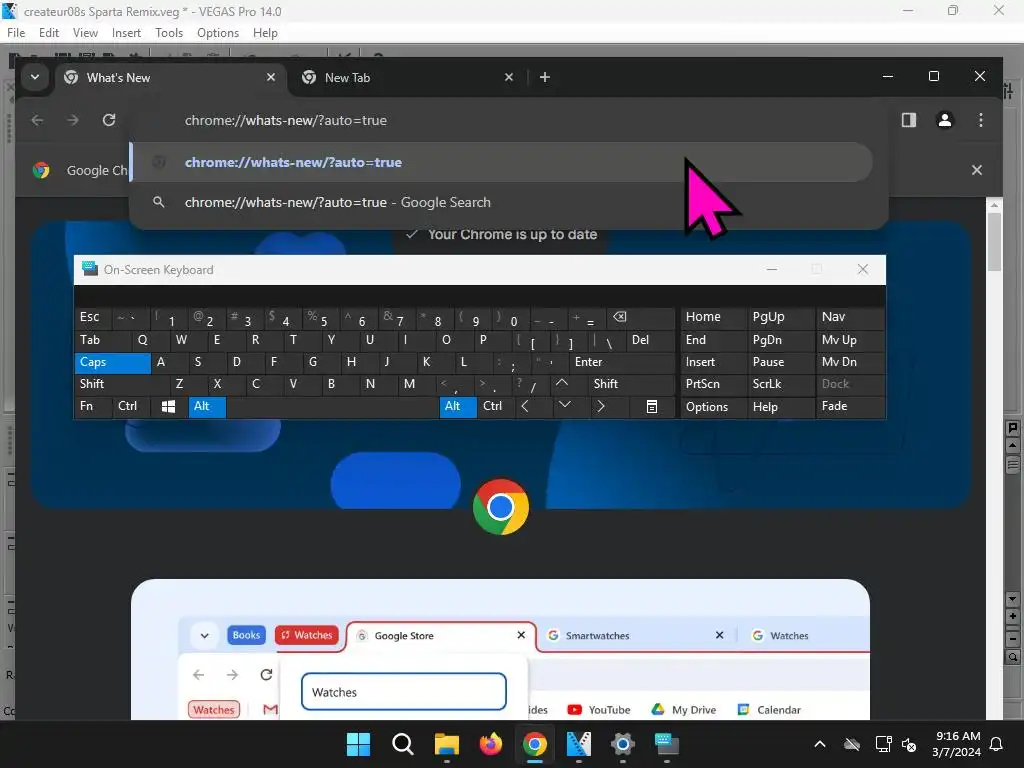The height and width of the screenshot is (768, 1024).
Task: Toggle the right Ctrl key
Action: click(x=496, y=406)
